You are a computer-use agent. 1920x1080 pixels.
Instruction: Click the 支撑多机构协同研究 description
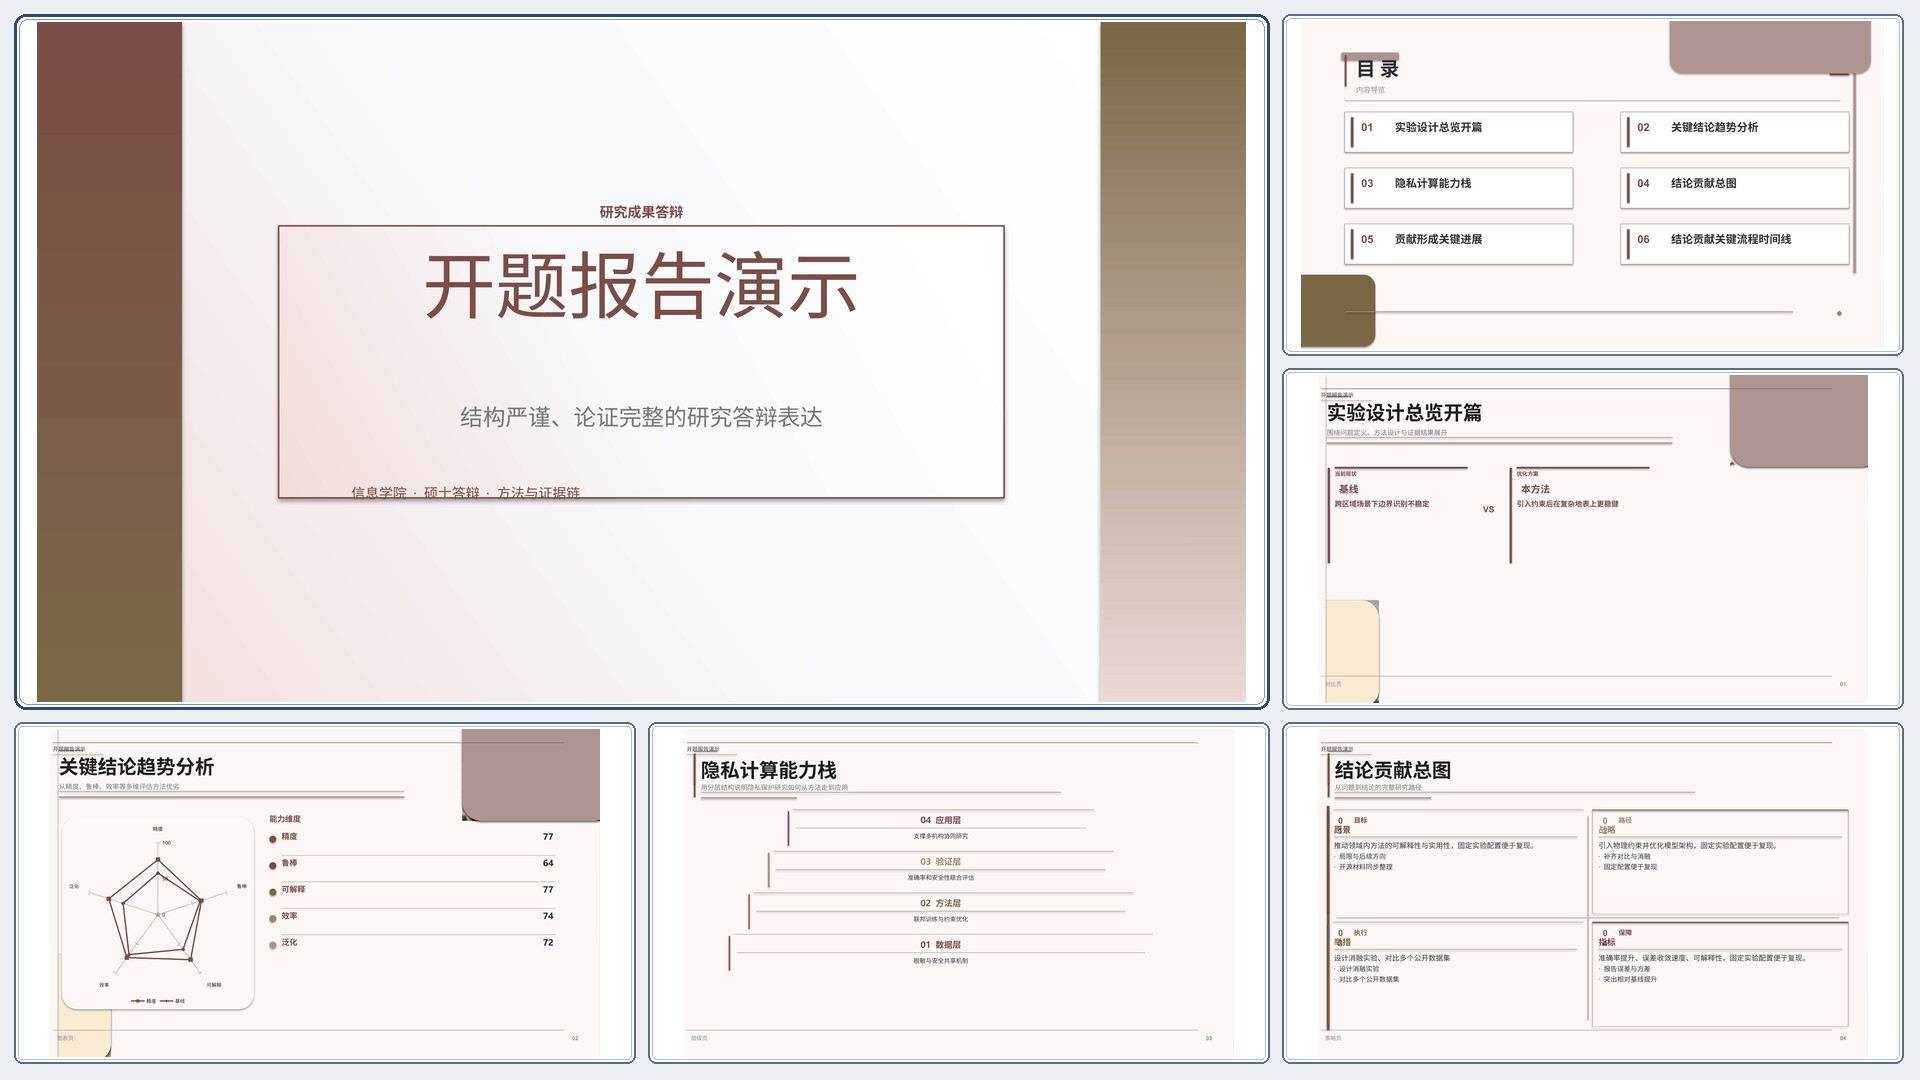click(x=940, y=836)
